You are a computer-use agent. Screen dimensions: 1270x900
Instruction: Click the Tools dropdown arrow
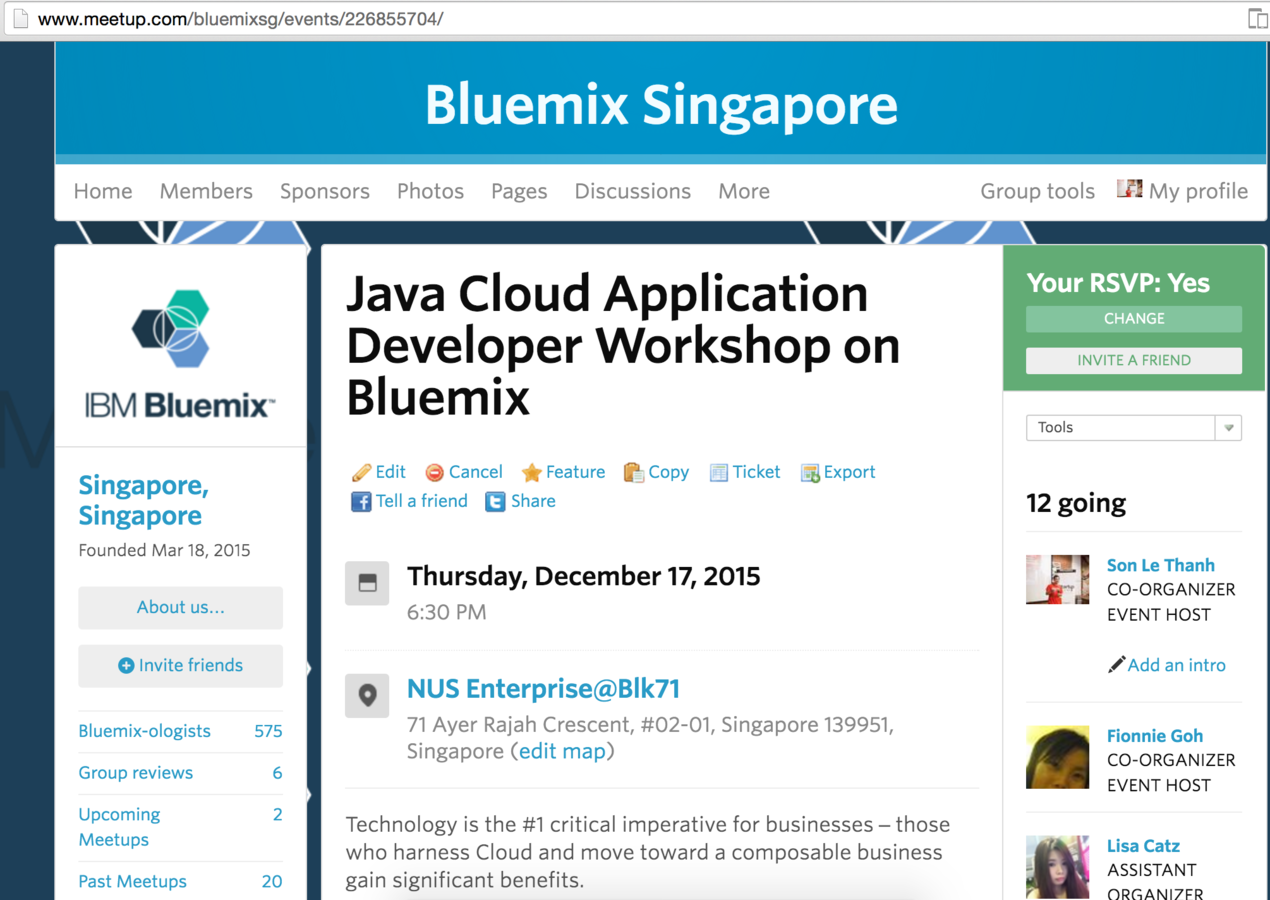coord(1229,427)
